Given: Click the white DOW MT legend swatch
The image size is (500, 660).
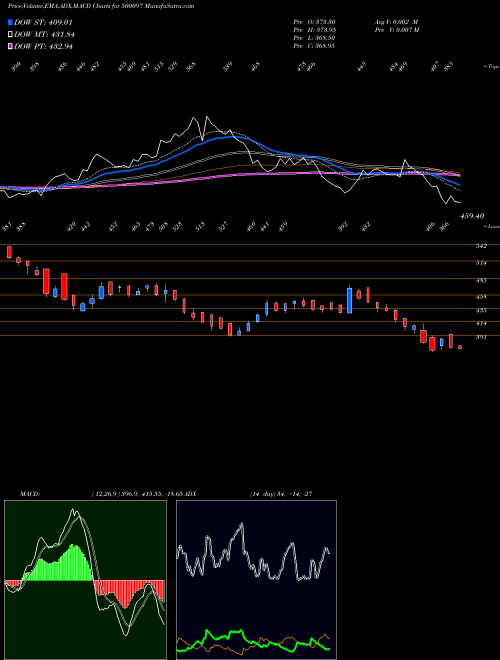Looking at the screenshot, I should (10, 34).
